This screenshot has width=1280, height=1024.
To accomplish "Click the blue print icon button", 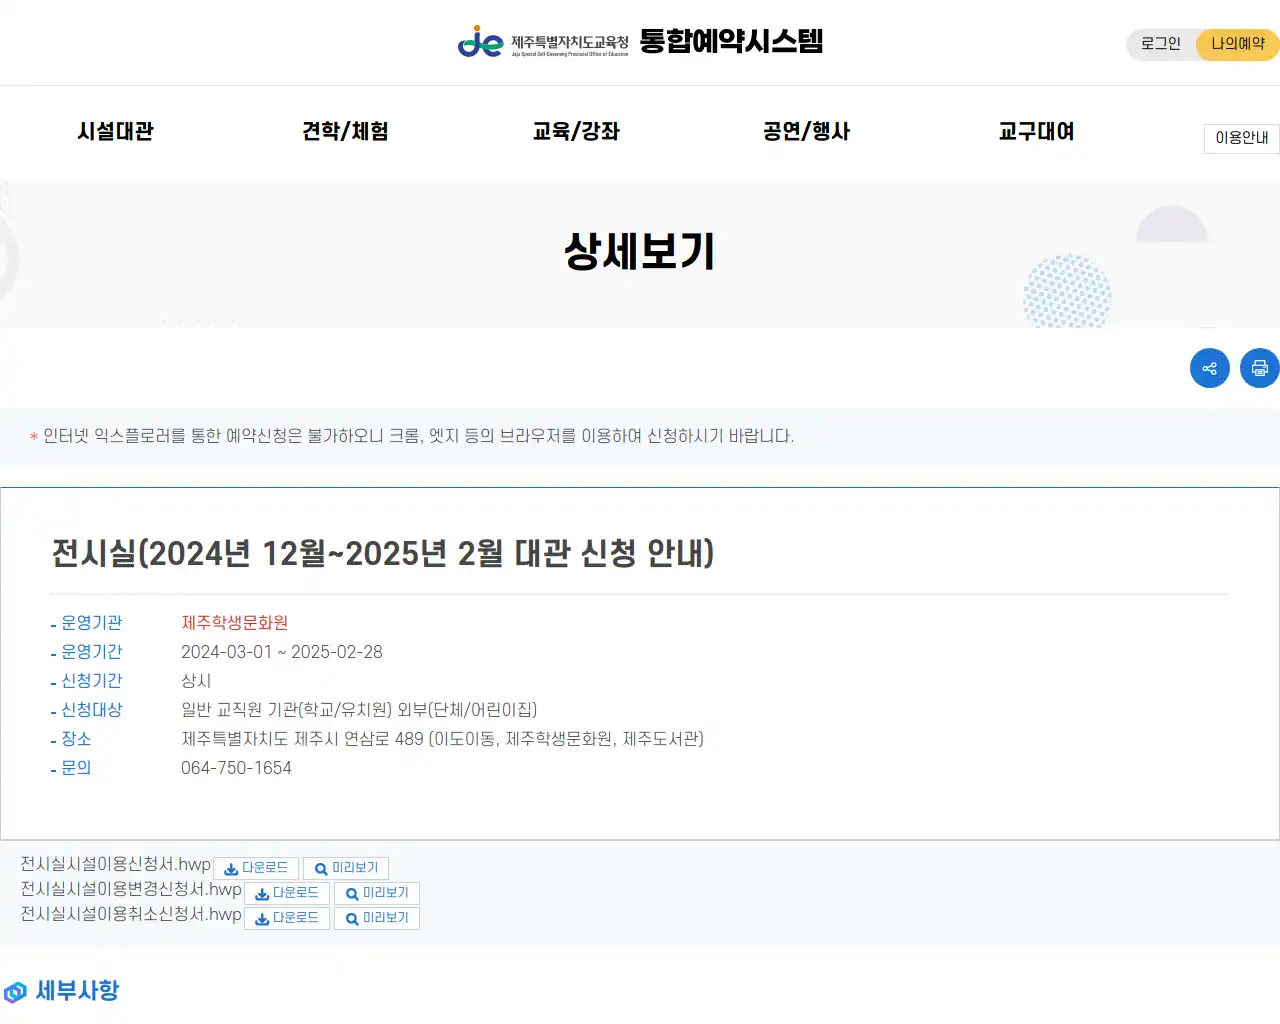I will pyautogui.click(x=1259, y=368).
